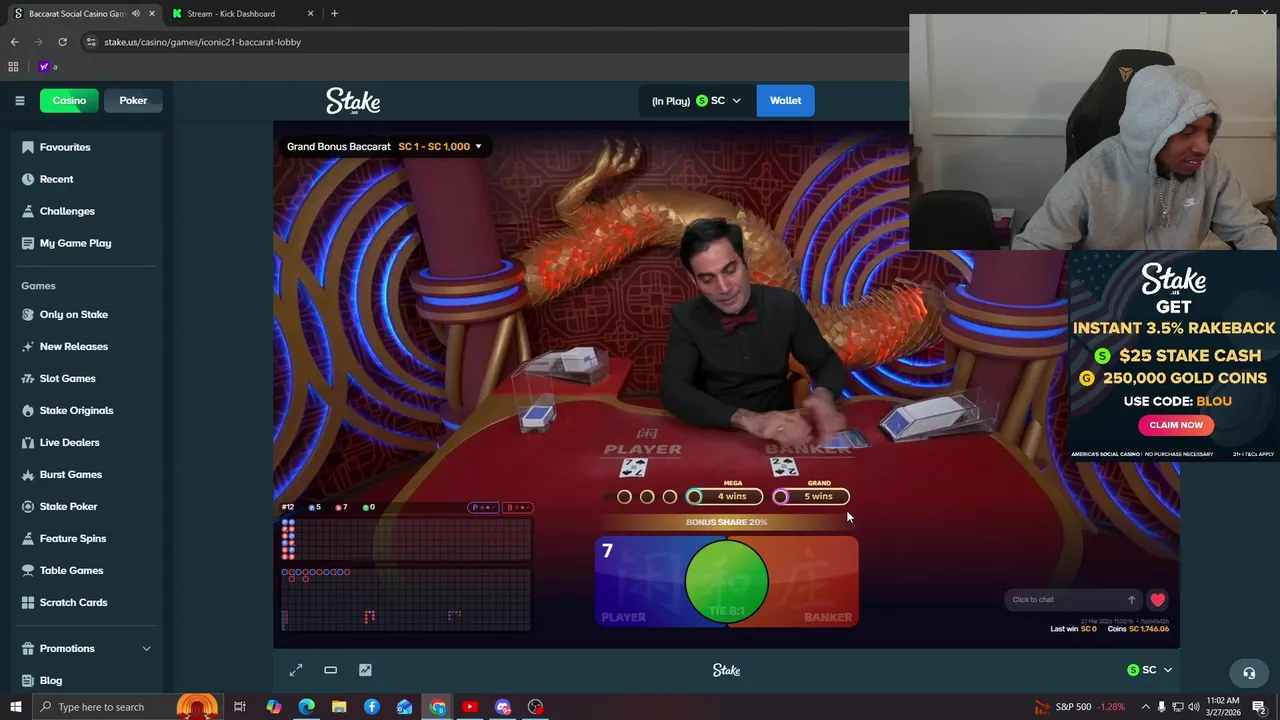Open the Windows Start menu
This screenshot has height=720, width=1280.
16,707
